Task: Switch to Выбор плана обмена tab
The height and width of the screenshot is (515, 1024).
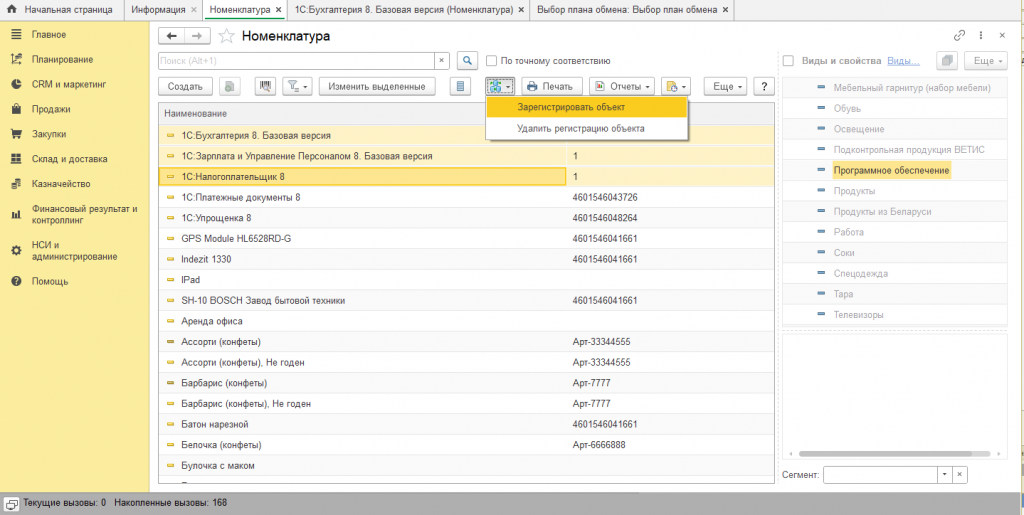Action: tap(631, 10)
